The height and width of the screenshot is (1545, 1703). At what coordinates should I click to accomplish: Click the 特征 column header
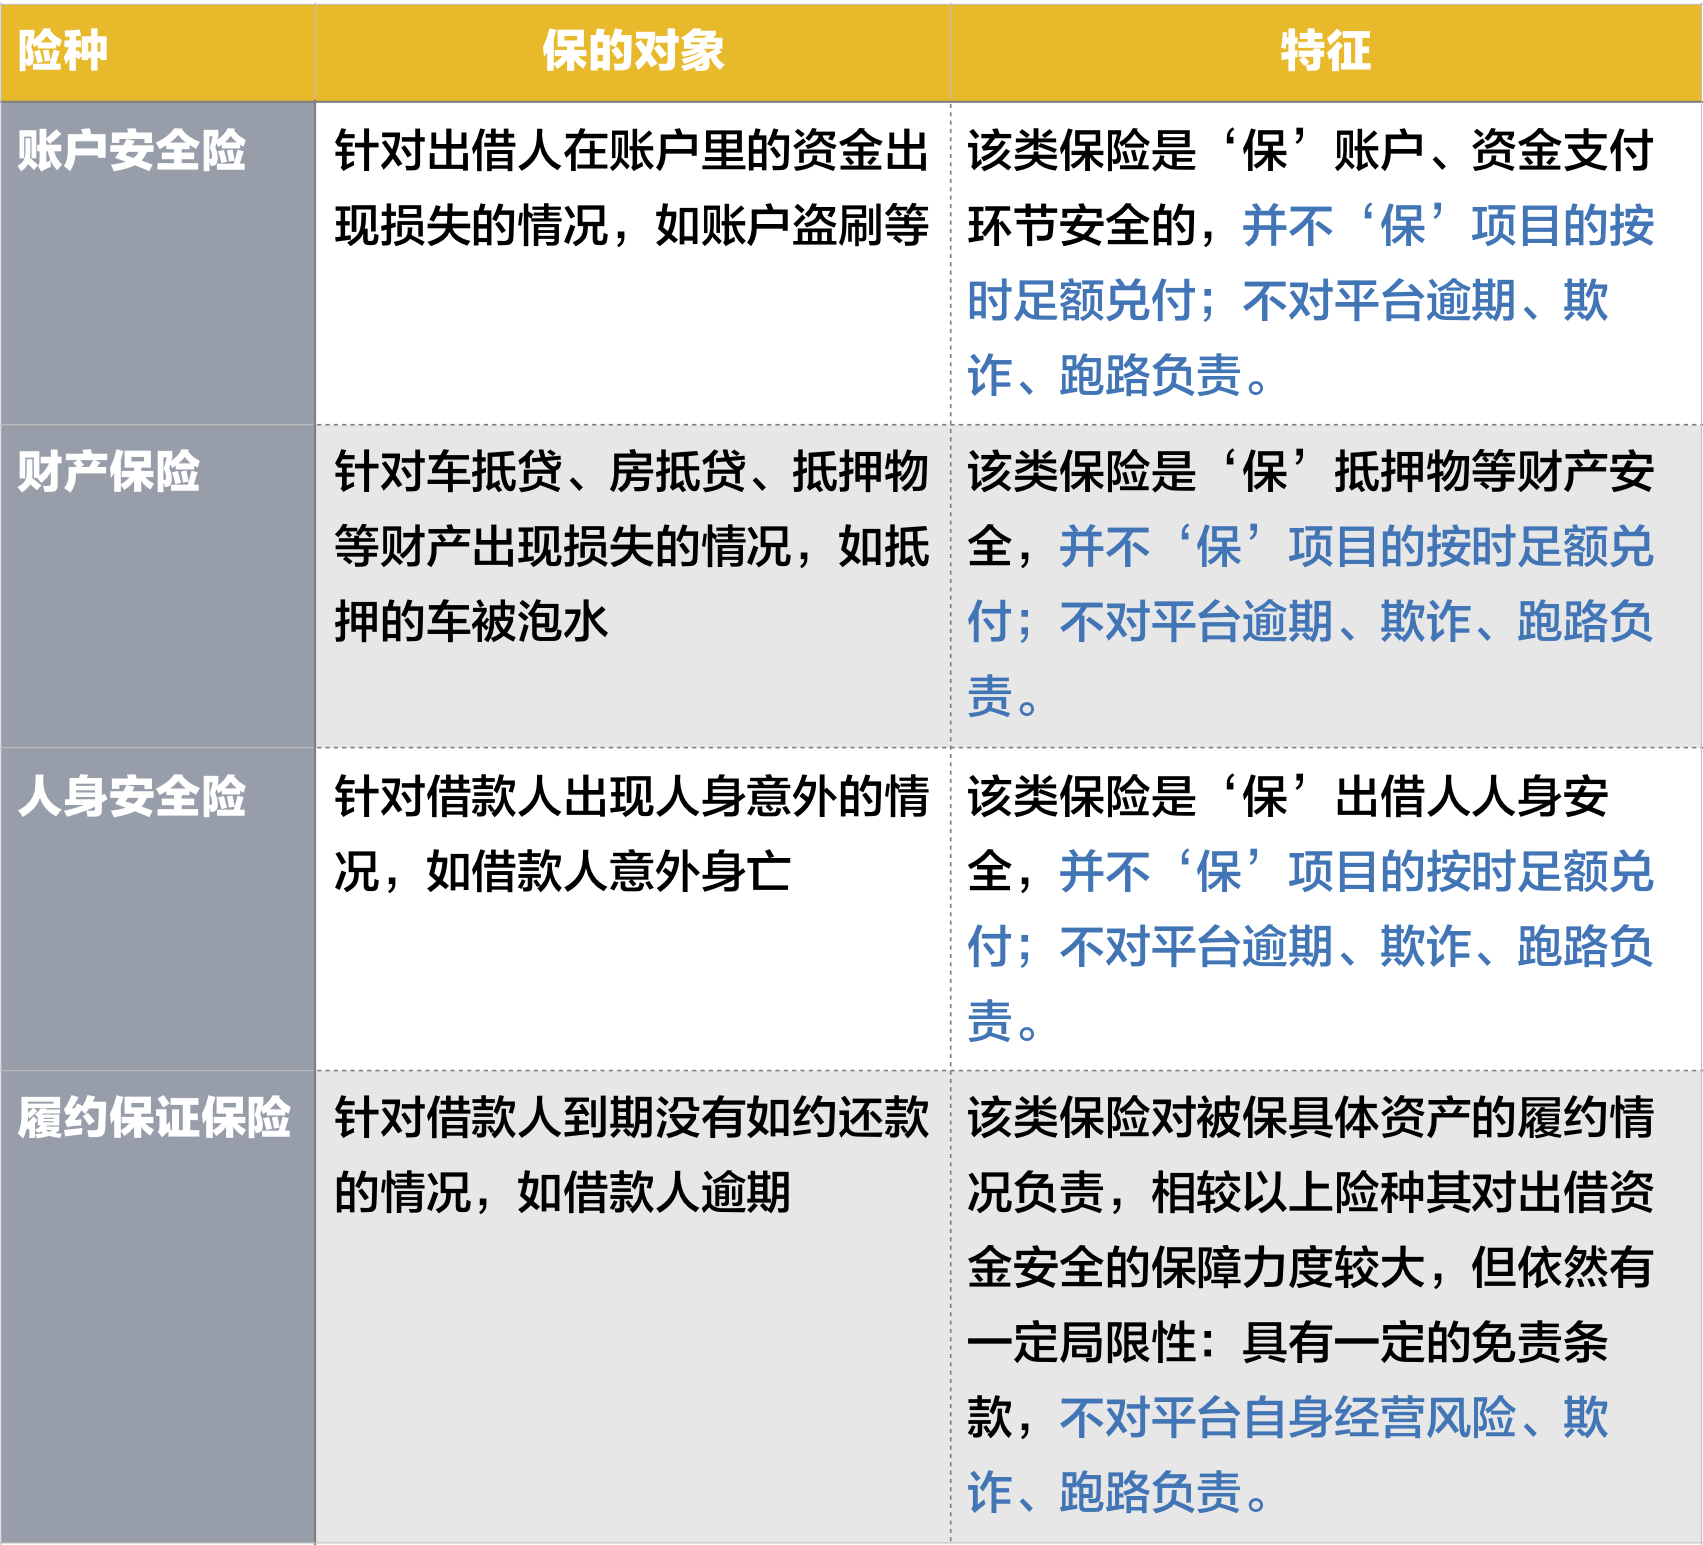[1325, 51]
